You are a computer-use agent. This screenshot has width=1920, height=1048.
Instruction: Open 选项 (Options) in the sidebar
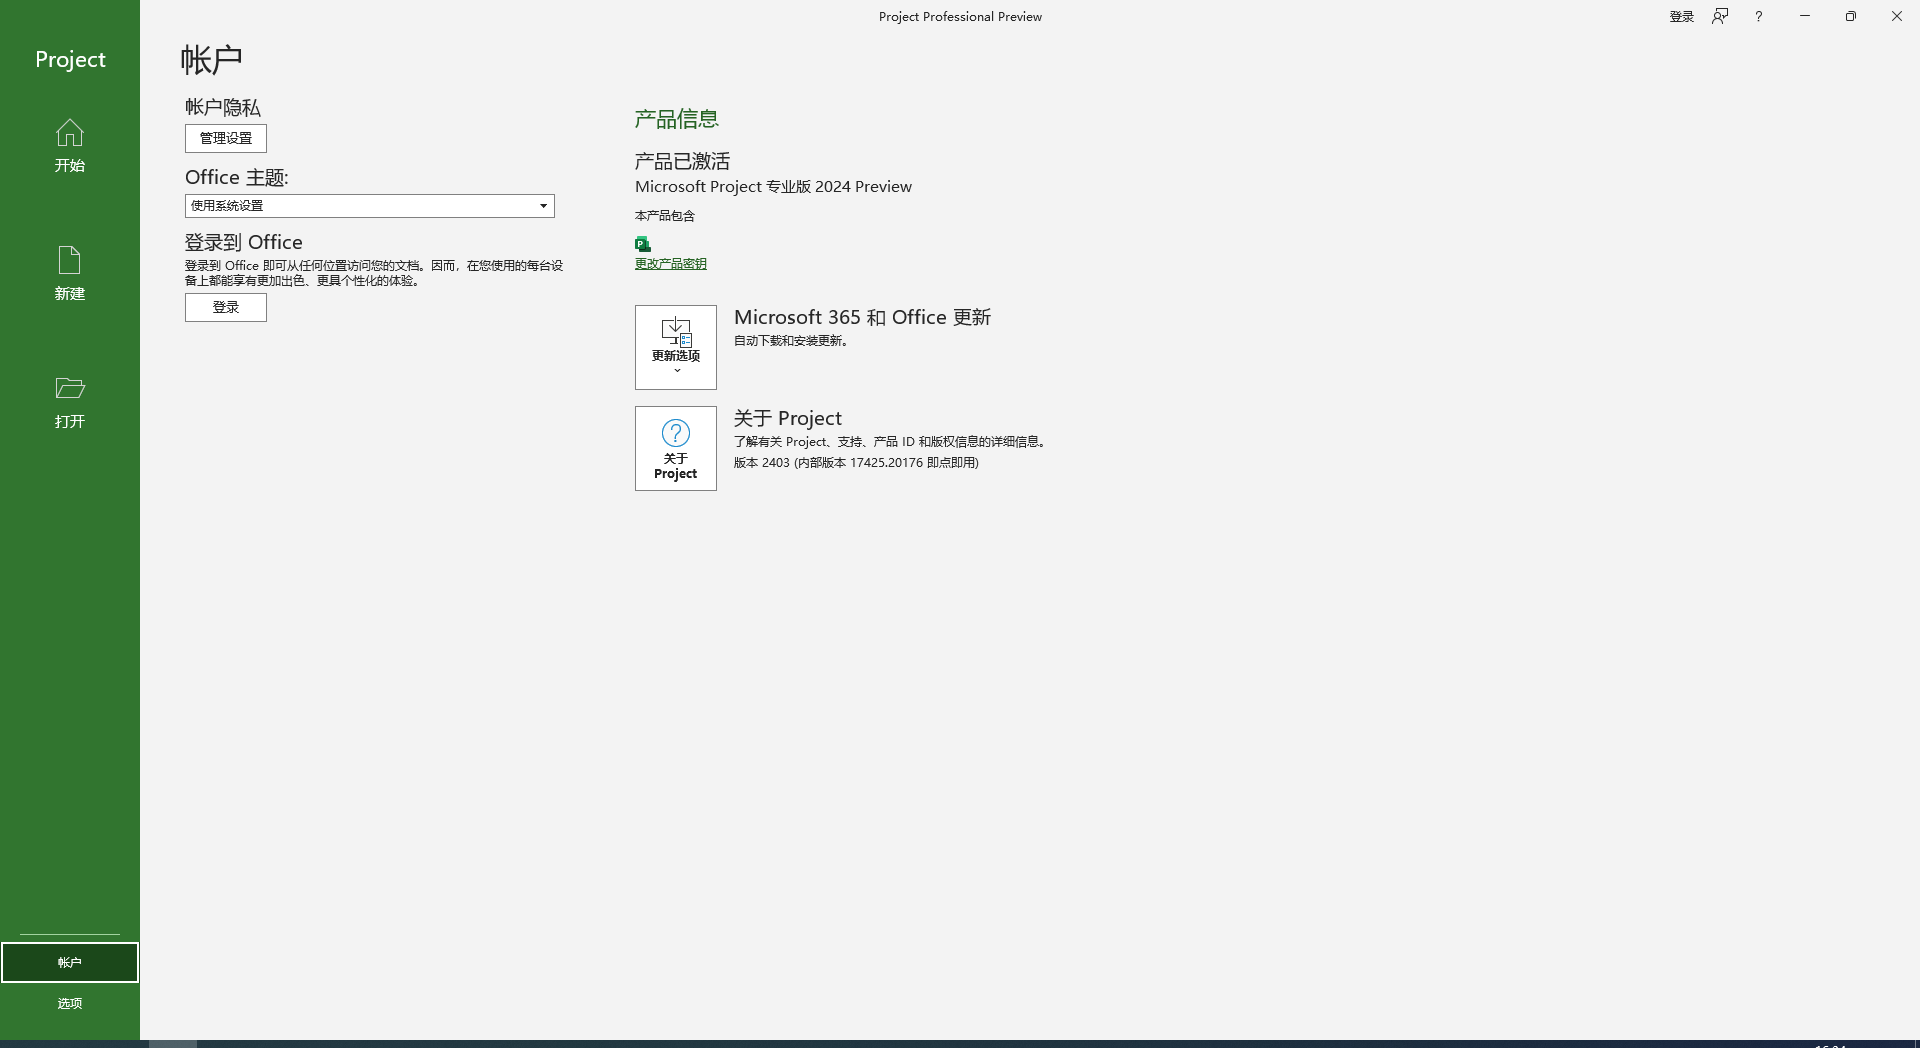click(69, 1003)
